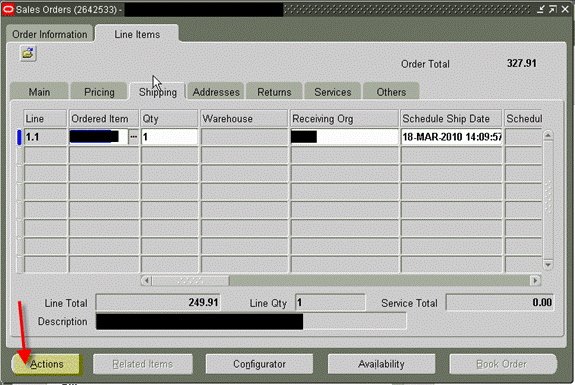Click the Ordered Item field of line 1.1
Viewport: 575px width, 385px height.
pos(98,137)
